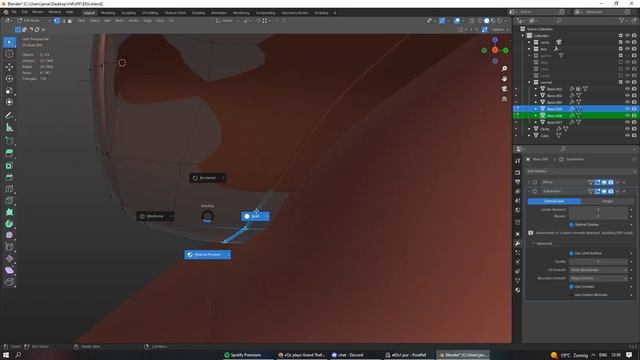Collapse the Subdivision modifier panel
This screenshot has width=640, height=360.
[x=529, y=191]
